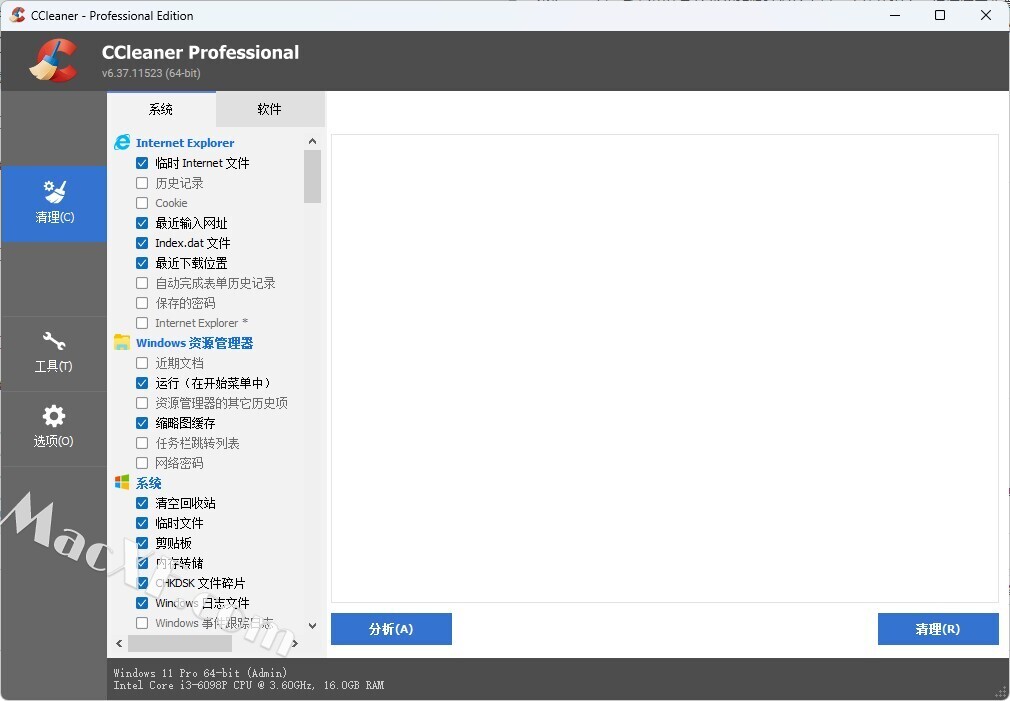Uncheck 清空回收站 checkbox
This screenshot has width=1010, height=701.
coord(142,503)
